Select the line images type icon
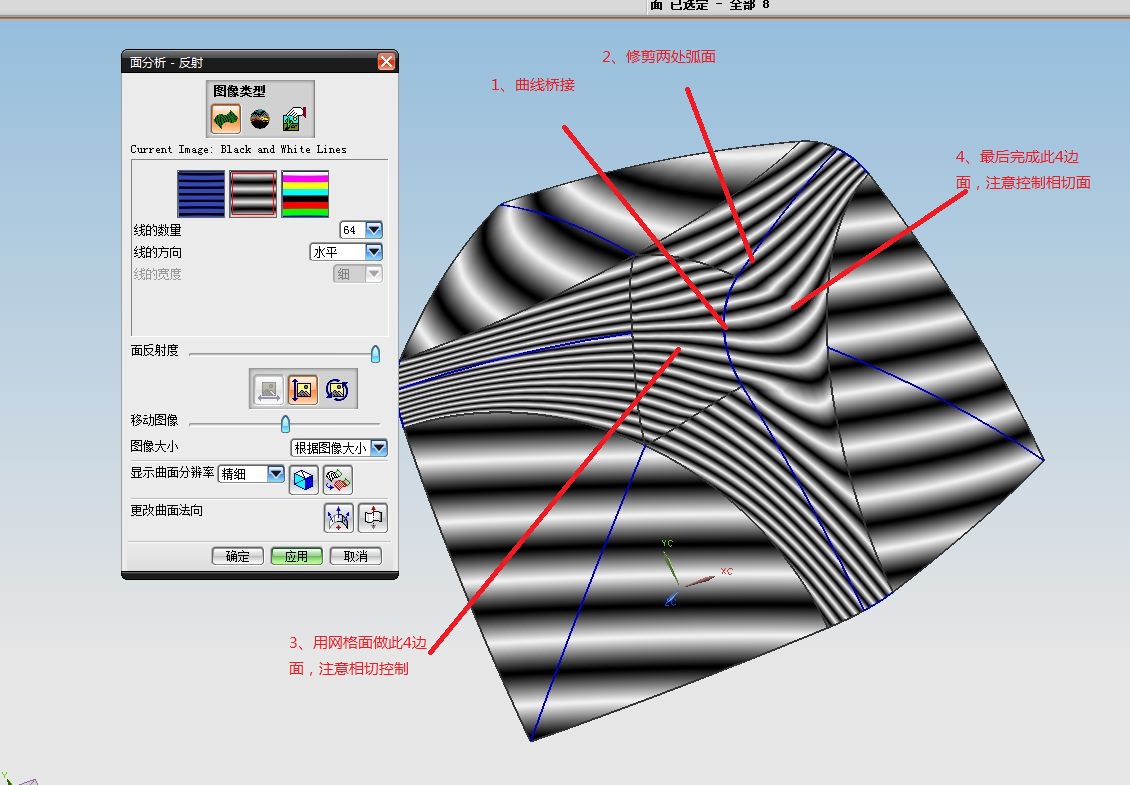Viewport: 1130px width, 785px height. [x=226, y=118]
